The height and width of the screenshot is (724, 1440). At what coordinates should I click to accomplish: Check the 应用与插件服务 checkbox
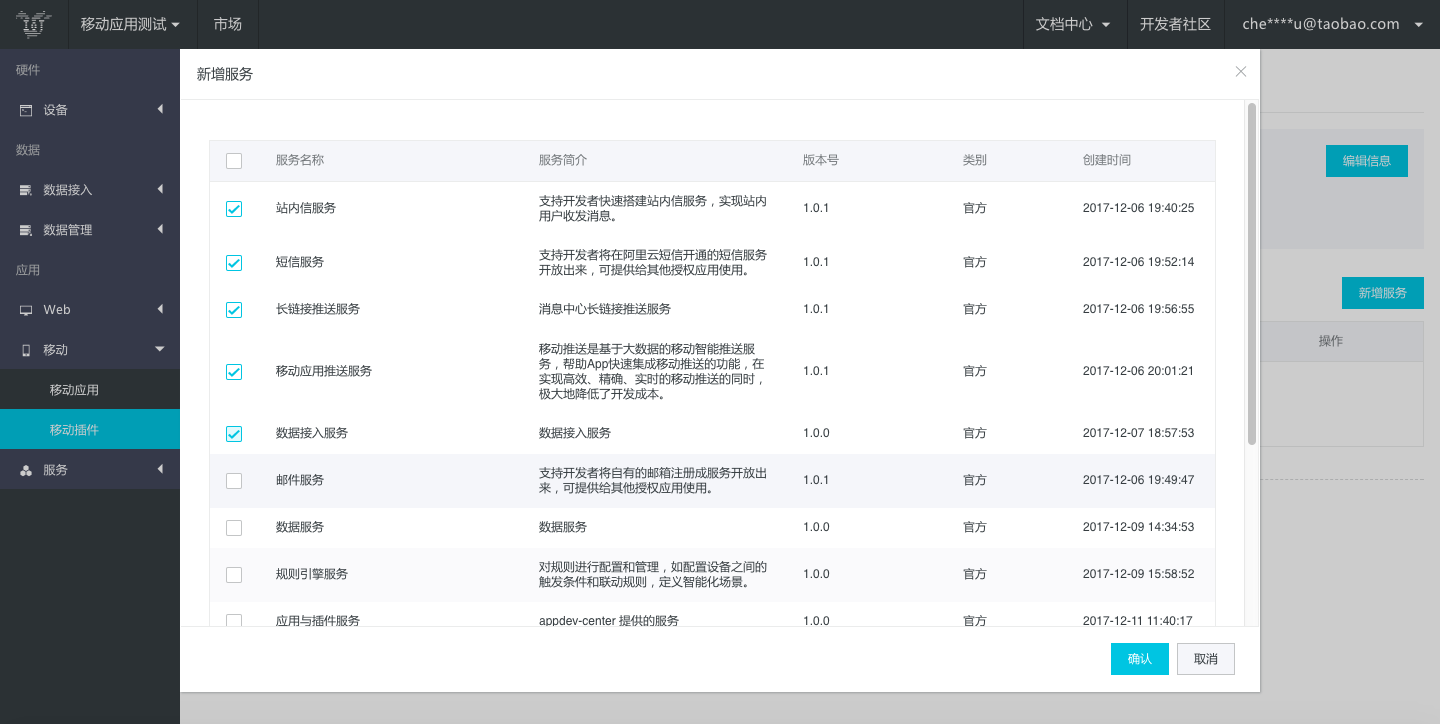[234, 621]
